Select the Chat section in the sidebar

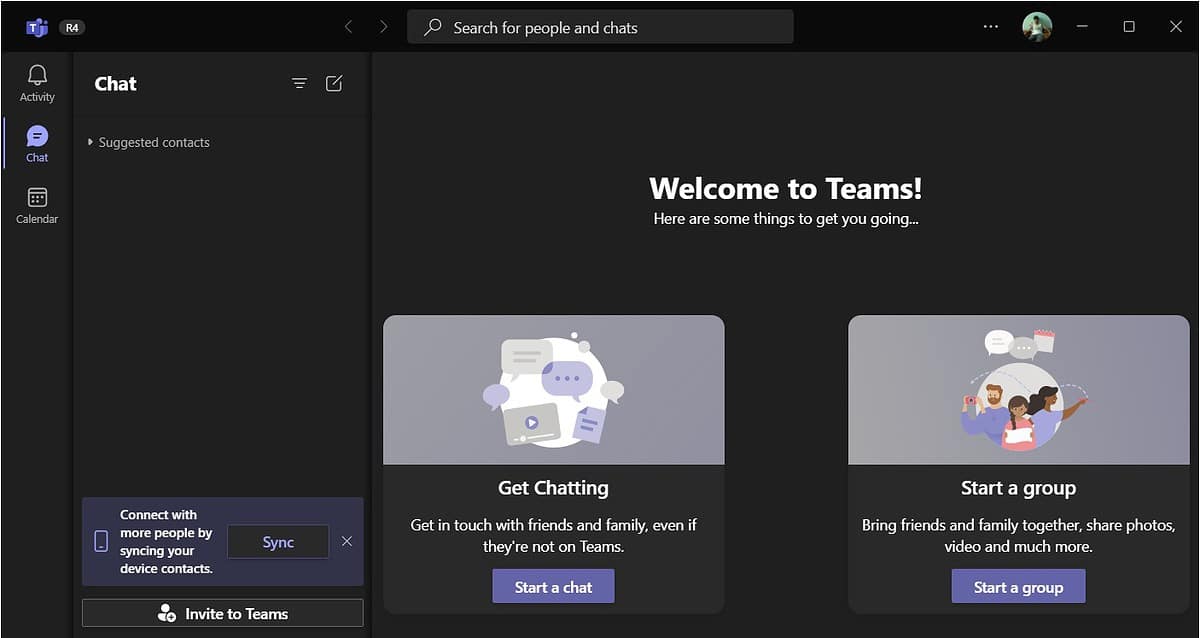click(37, 143)
